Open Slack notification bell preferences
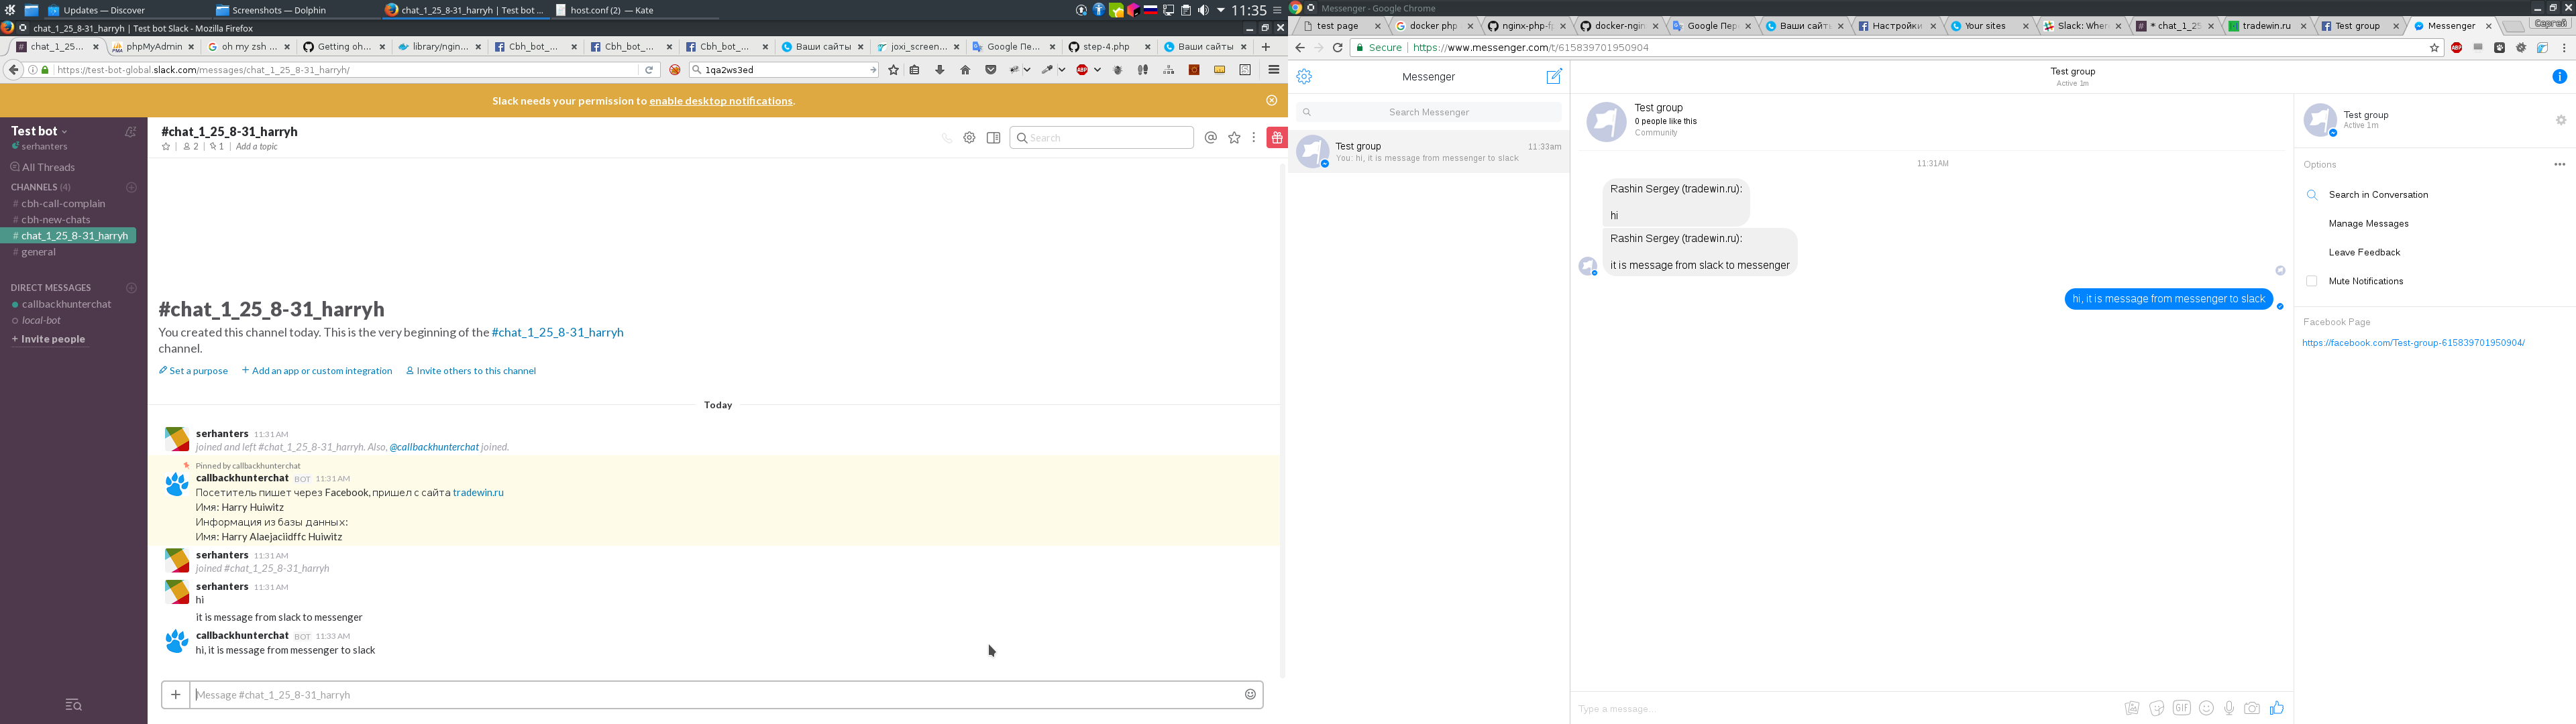 click(130, 132)
